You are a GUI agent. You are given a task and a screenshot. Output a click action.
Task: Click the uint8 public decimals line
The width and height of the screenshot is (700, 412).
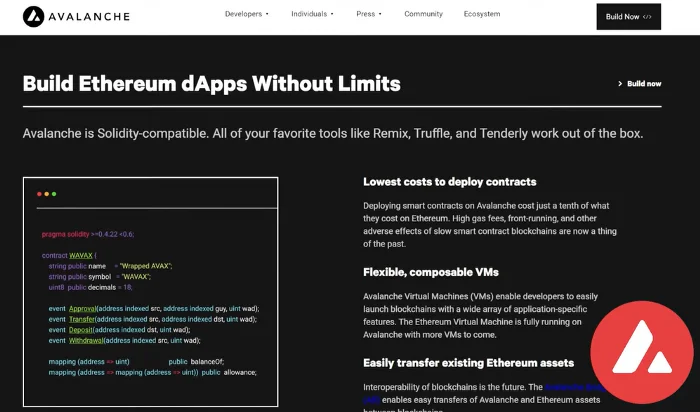(x=91, y=287)
